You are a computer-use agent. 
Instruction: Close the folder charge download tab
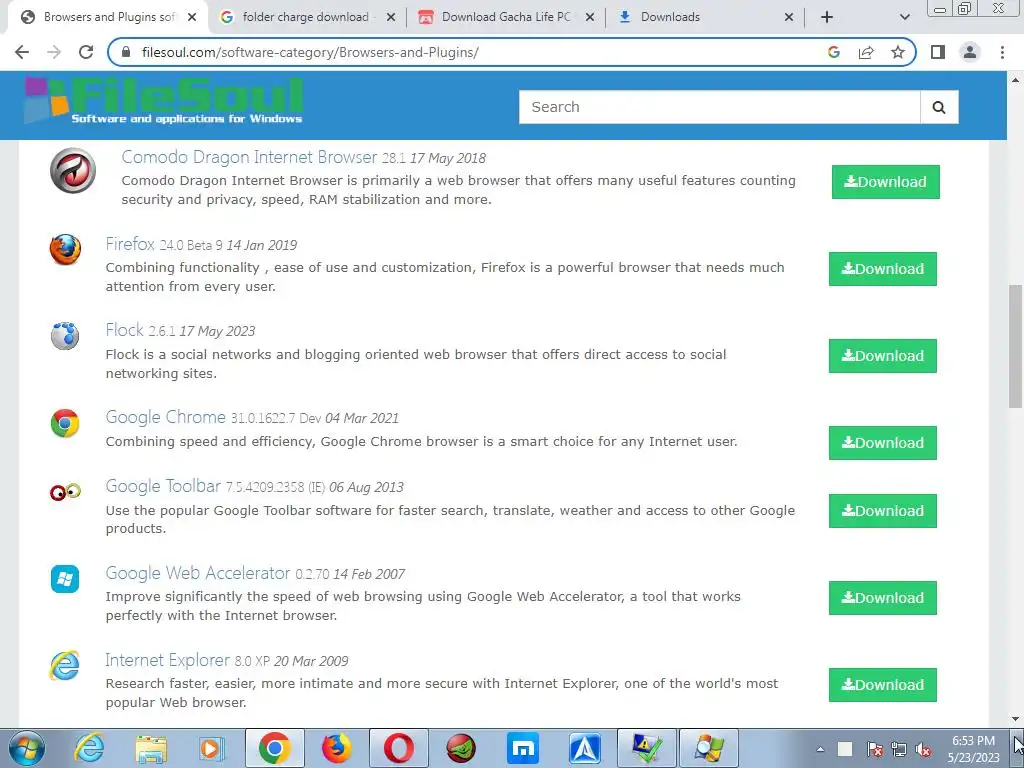click(x=391, y=18)
